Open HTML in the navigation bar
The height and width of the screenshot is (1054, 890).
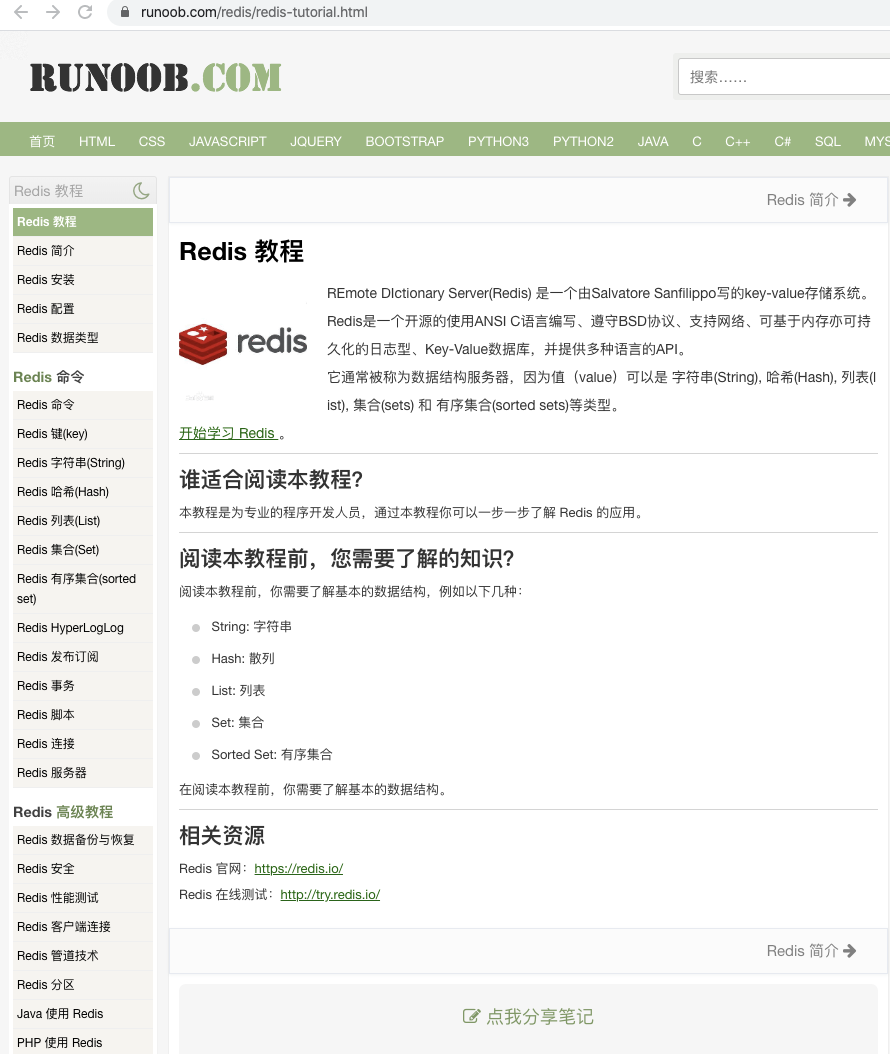[97, 141]
